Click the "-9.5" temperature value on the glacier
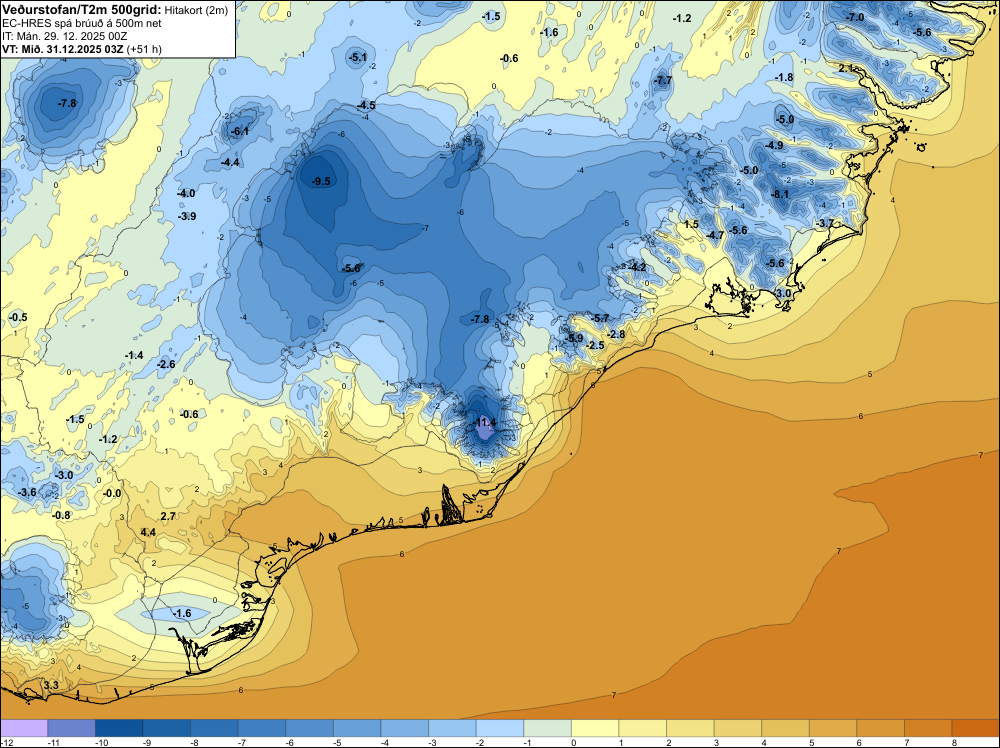Viewport: 1000px width, 748px height. [x=321, y=181]
